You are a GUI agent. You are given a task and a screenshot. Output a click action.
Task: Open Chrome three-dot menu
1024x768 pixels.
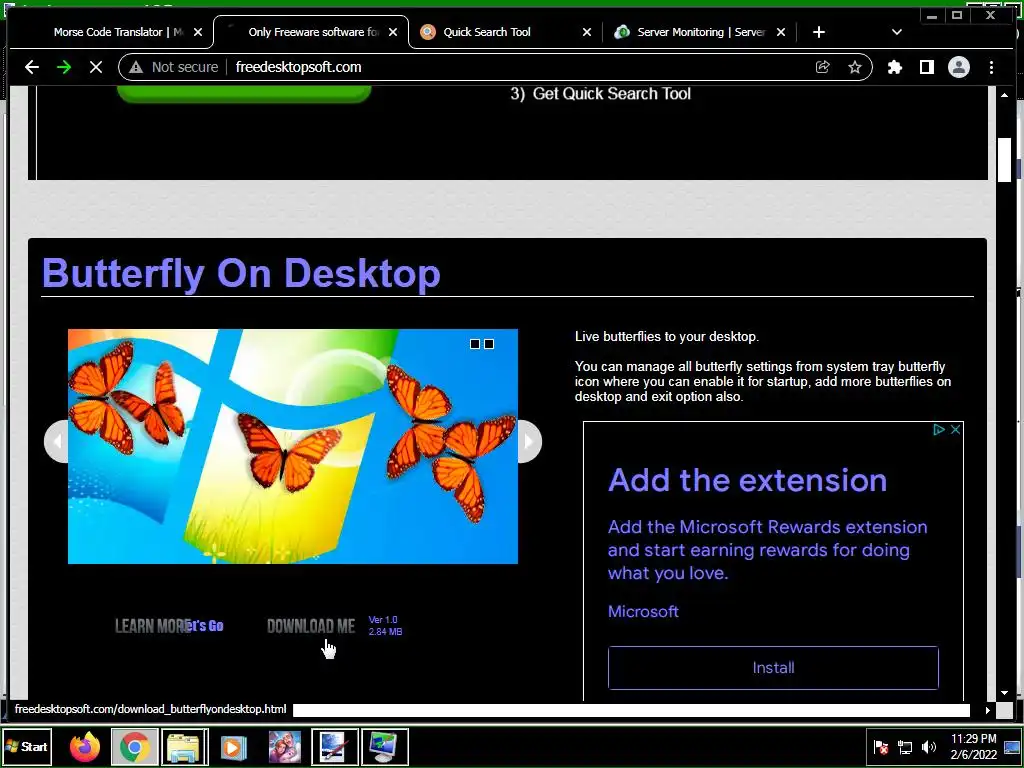pos(991,67)
